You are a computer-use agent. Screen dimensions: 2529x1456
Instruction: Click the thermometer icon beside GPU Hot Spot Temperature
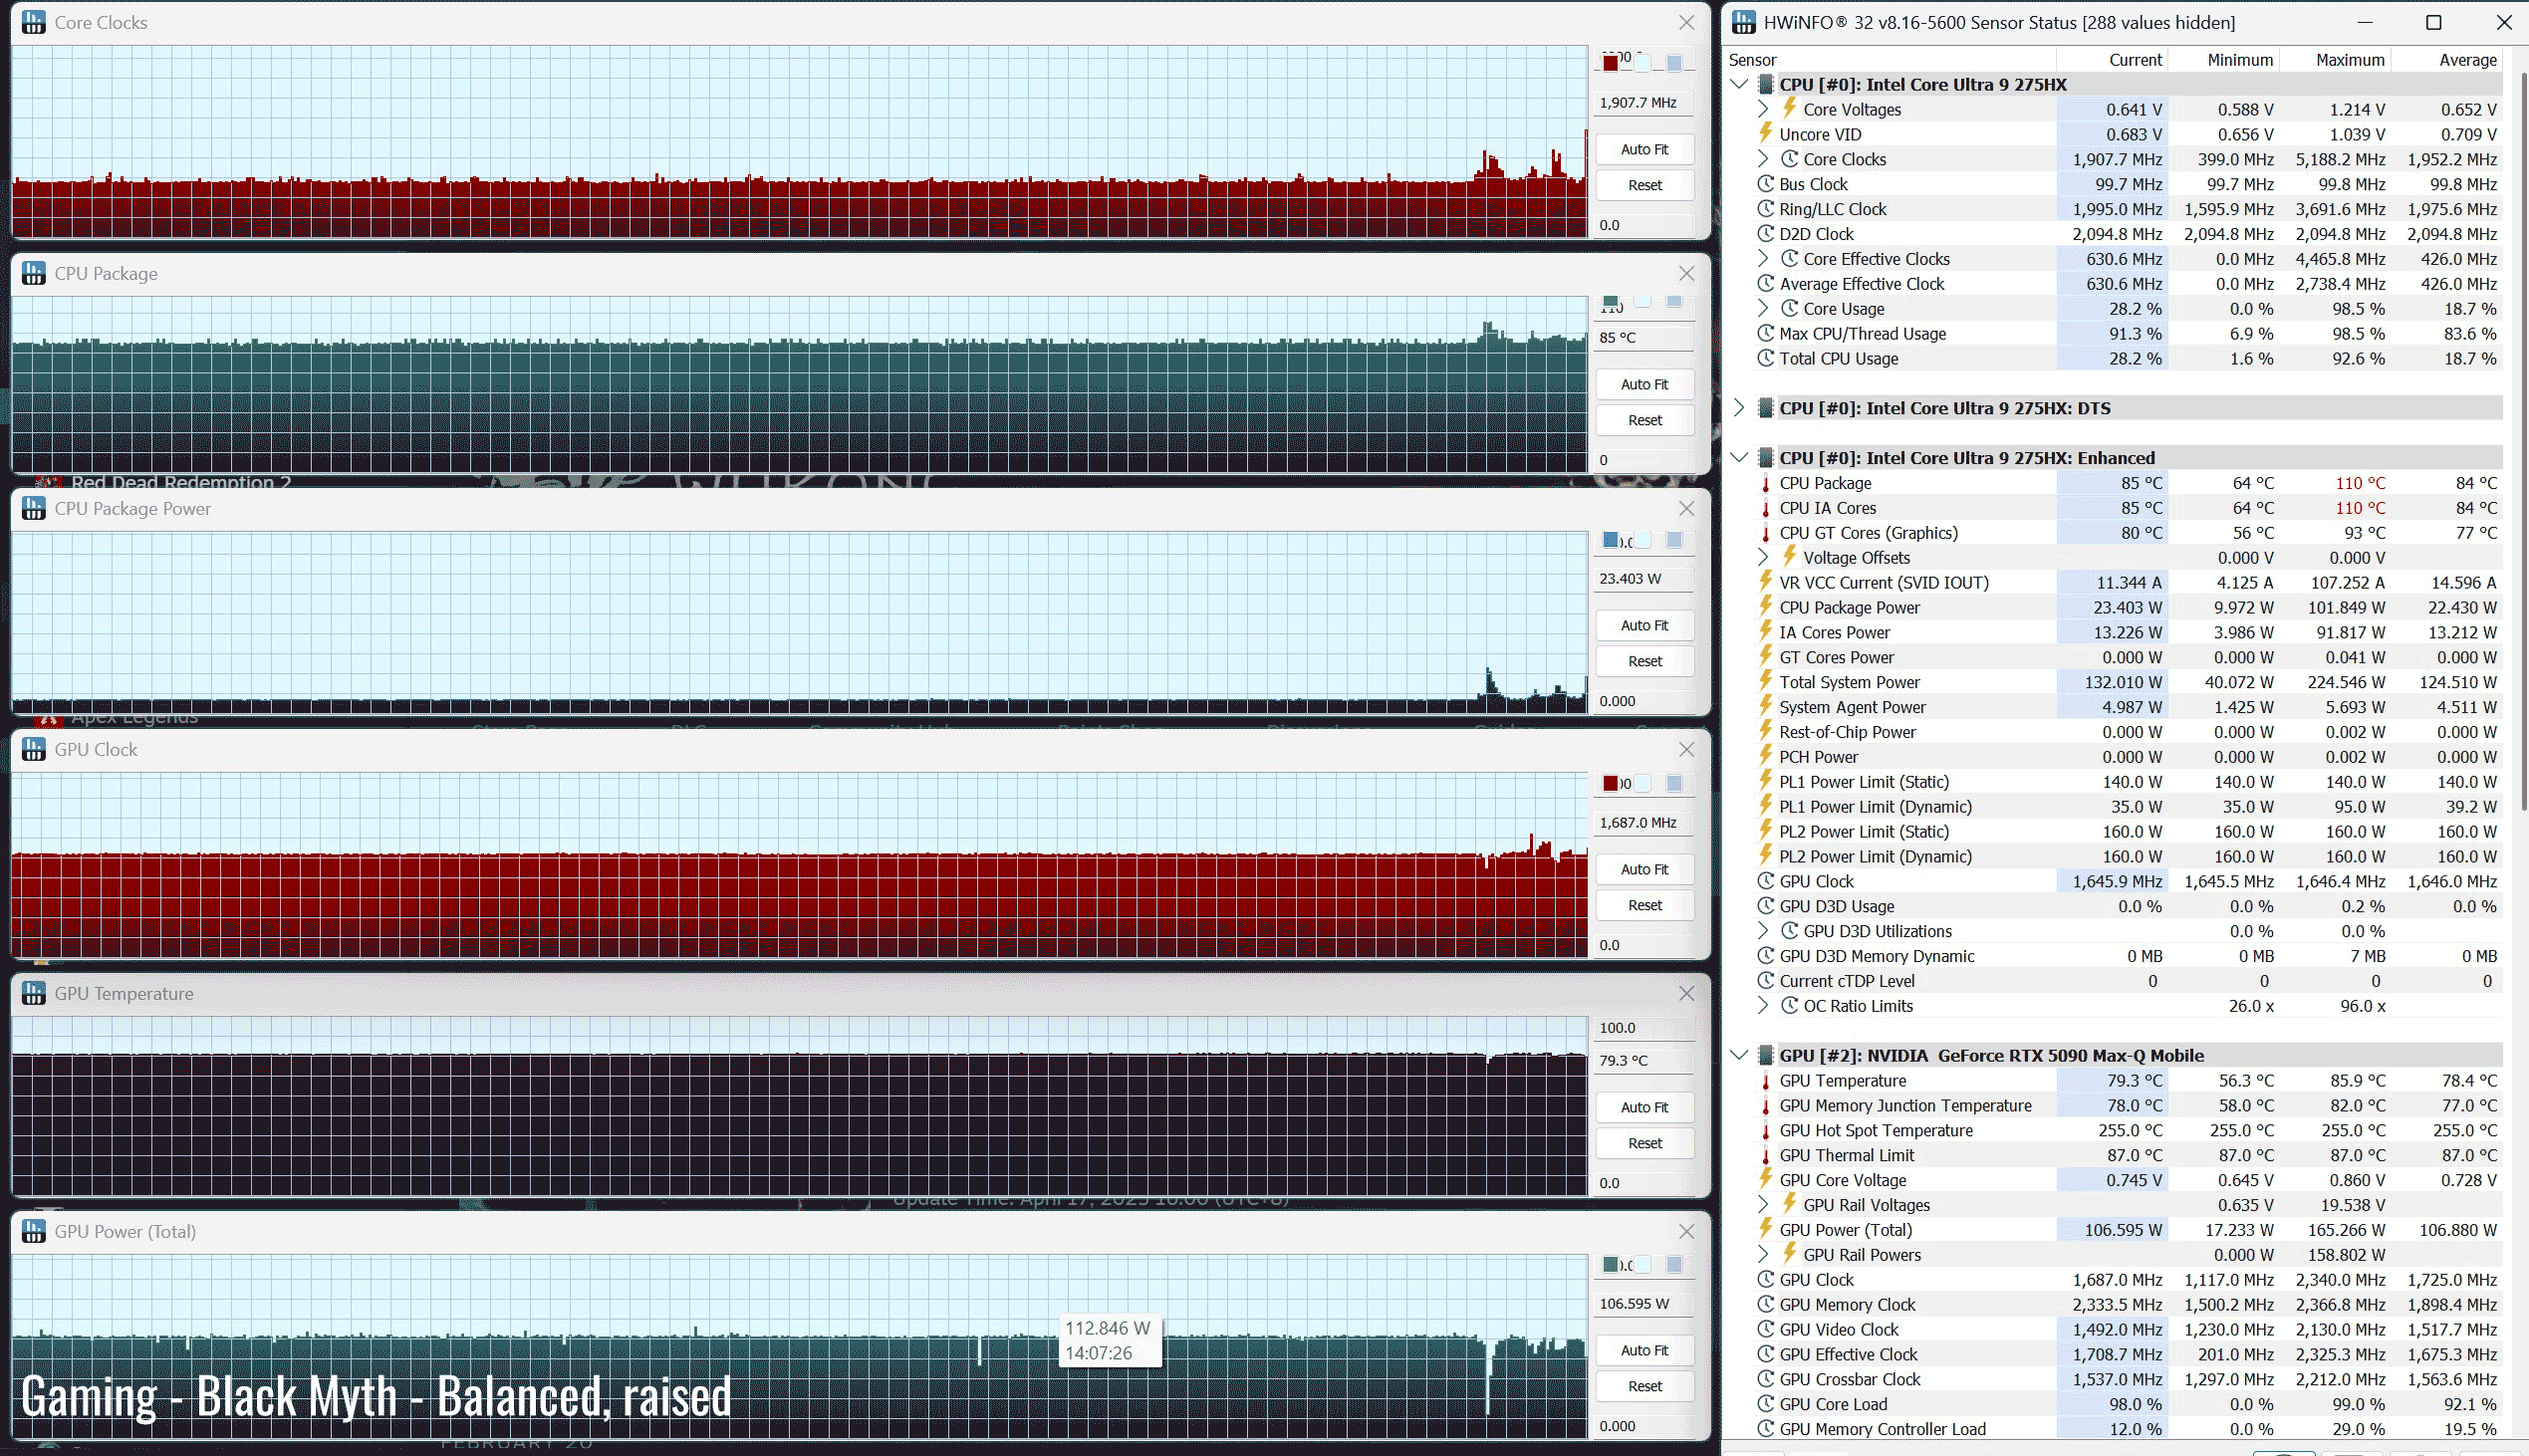[1766, 1131]
